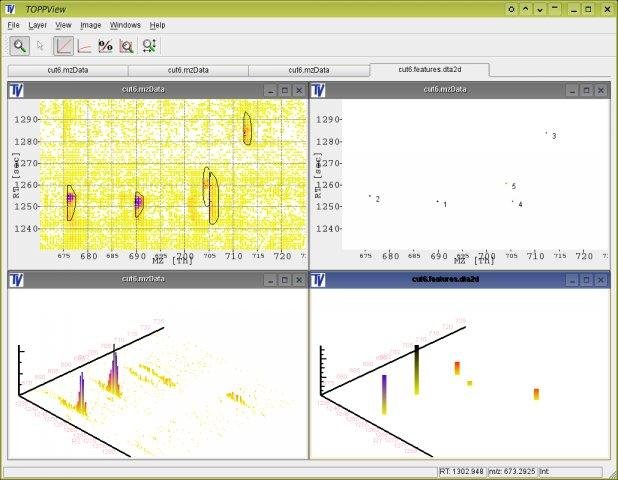The image size is (618, 480).
Task: Click RT: 1302.948 in status bar
Action: point(462,471)
